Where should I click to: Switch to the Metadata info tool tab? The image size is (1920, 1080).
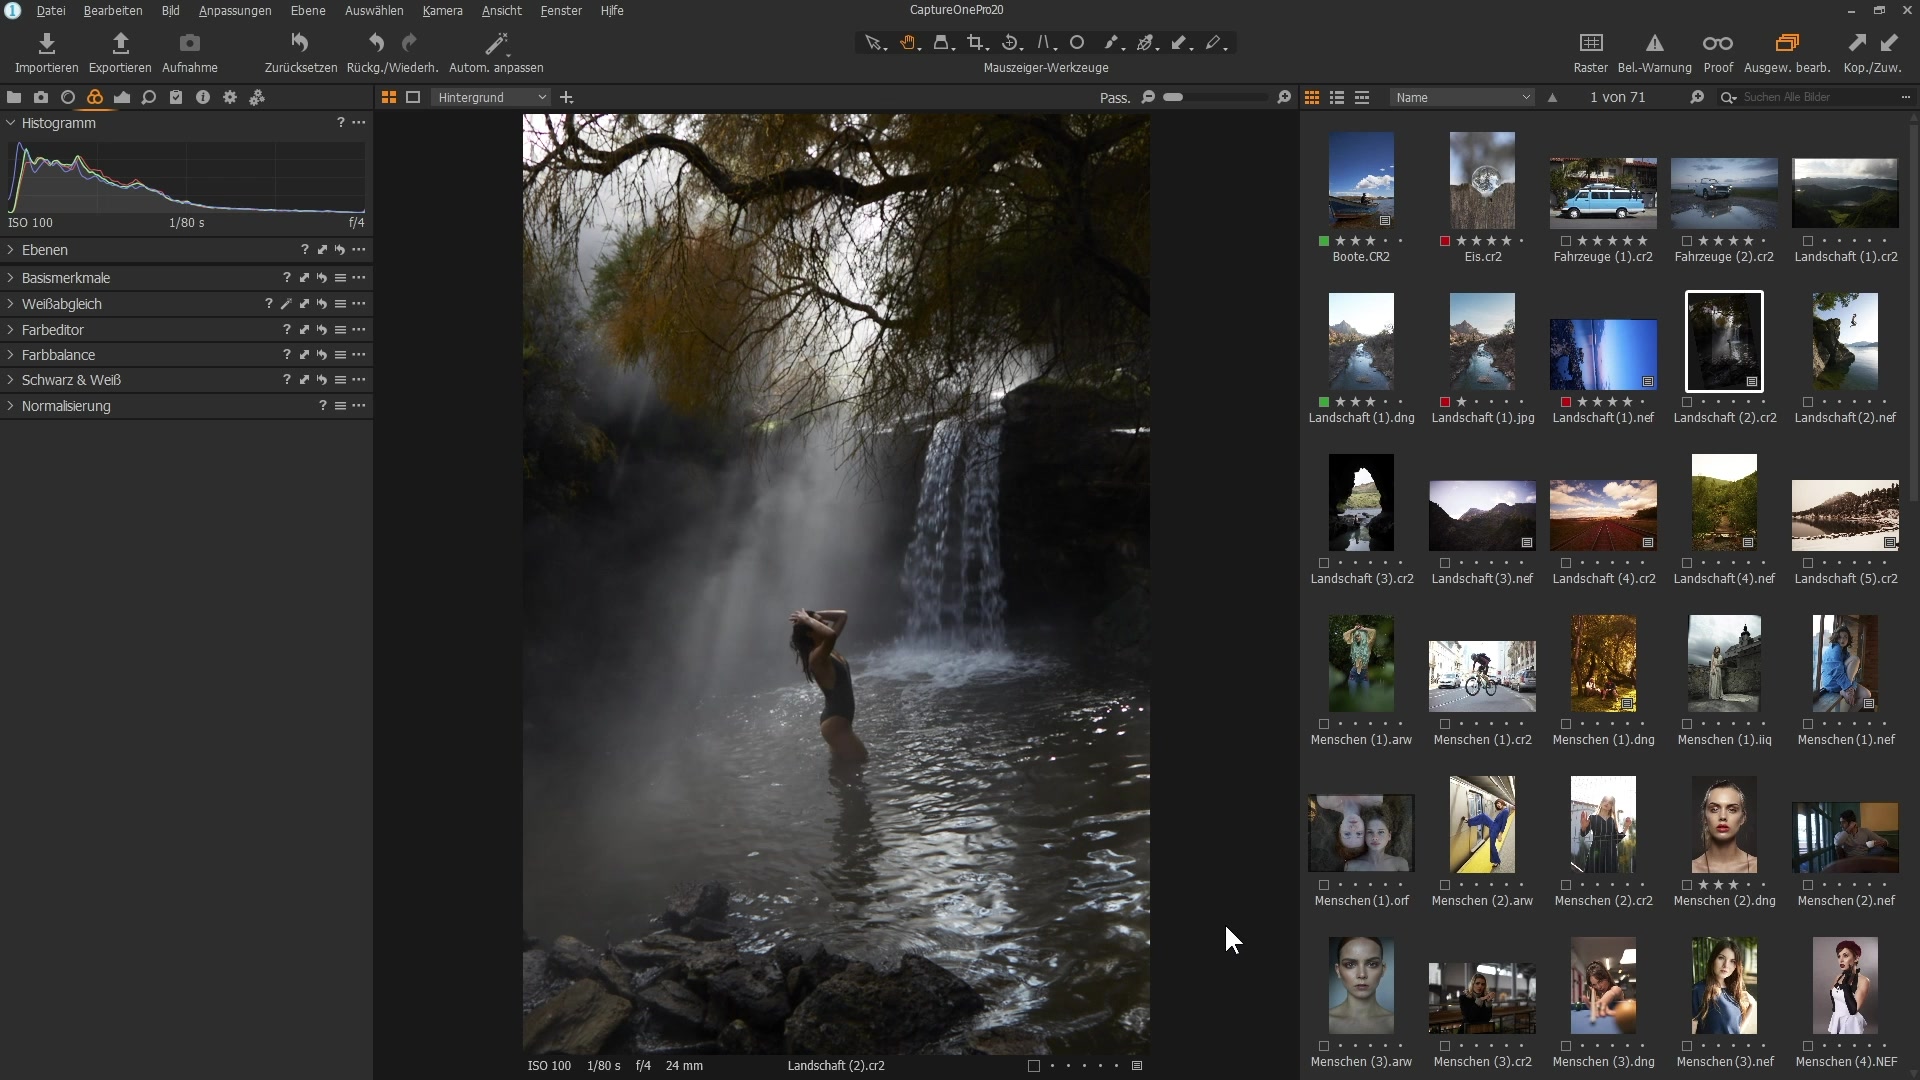203,97
